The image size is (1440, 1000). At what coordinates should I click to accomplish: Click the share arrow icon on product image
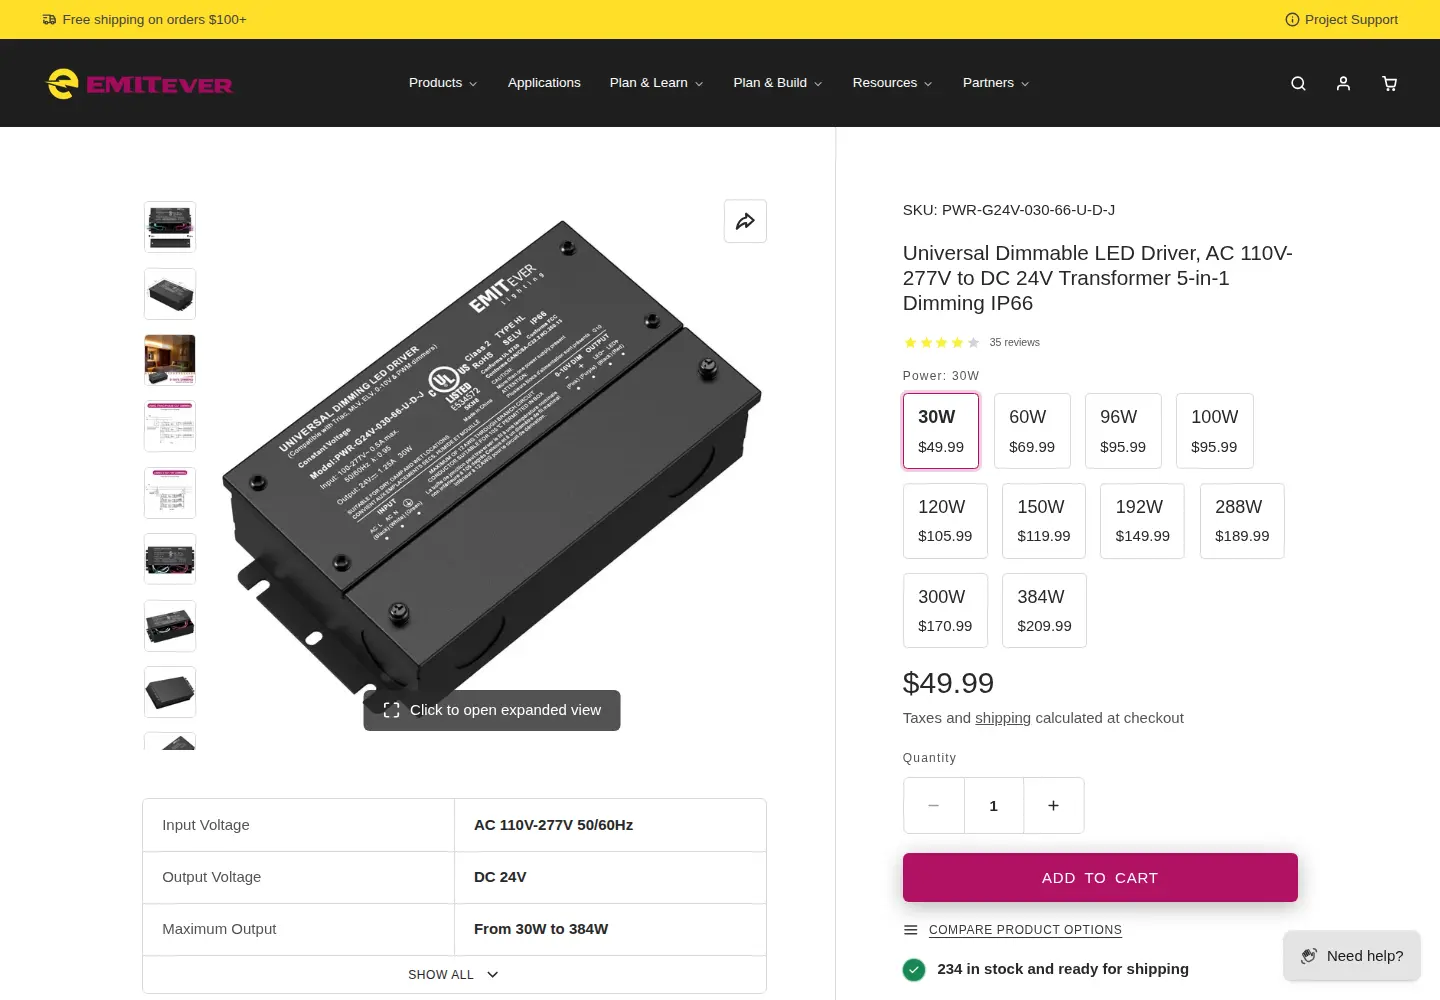coord(745,221)
